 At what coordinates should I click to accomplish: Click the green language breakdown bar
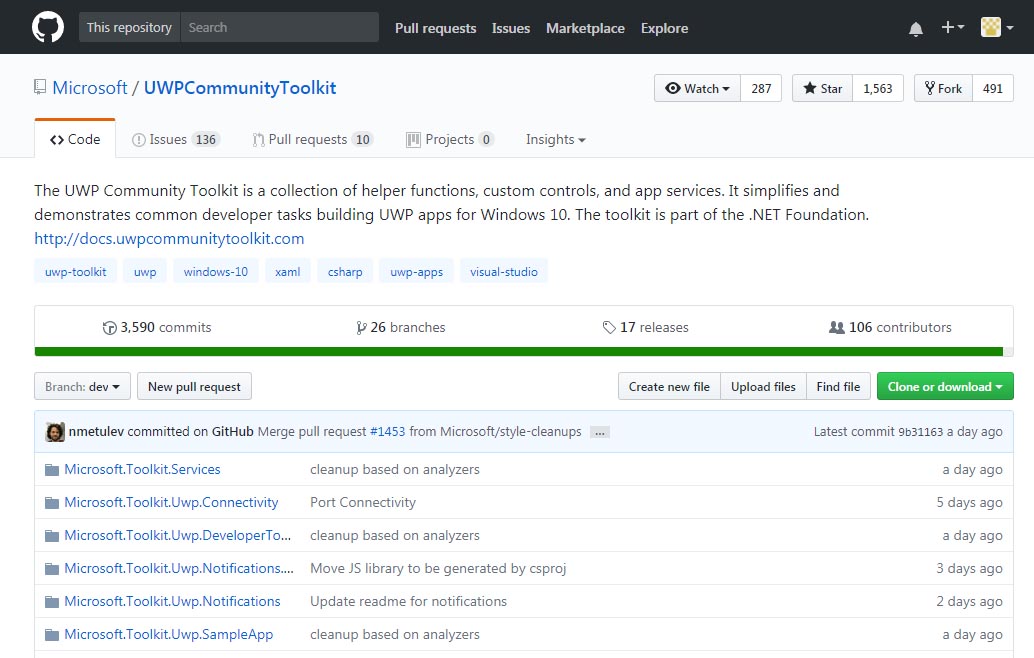518,351
